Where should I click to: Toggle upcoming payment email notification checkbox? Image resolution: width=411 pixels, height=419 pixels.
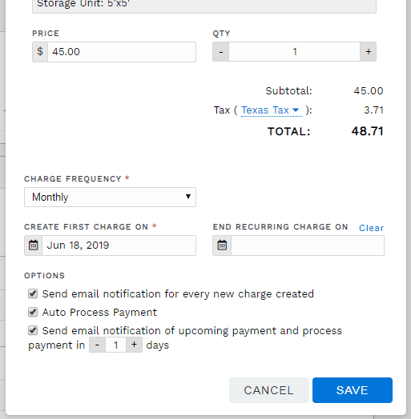[x=33, y=330]
